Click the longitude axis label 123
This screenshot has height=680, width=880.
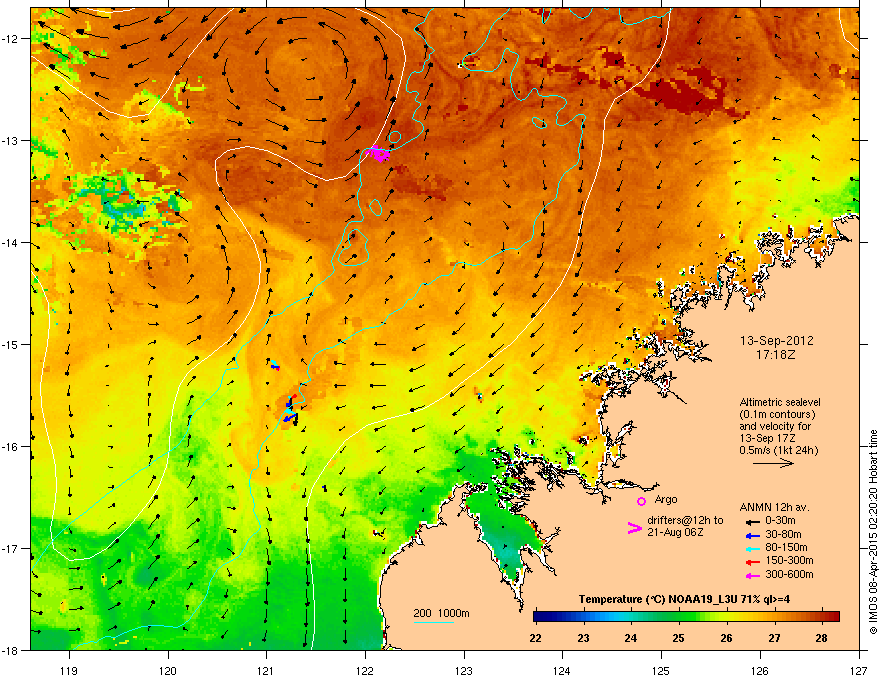tap(464, 670)
